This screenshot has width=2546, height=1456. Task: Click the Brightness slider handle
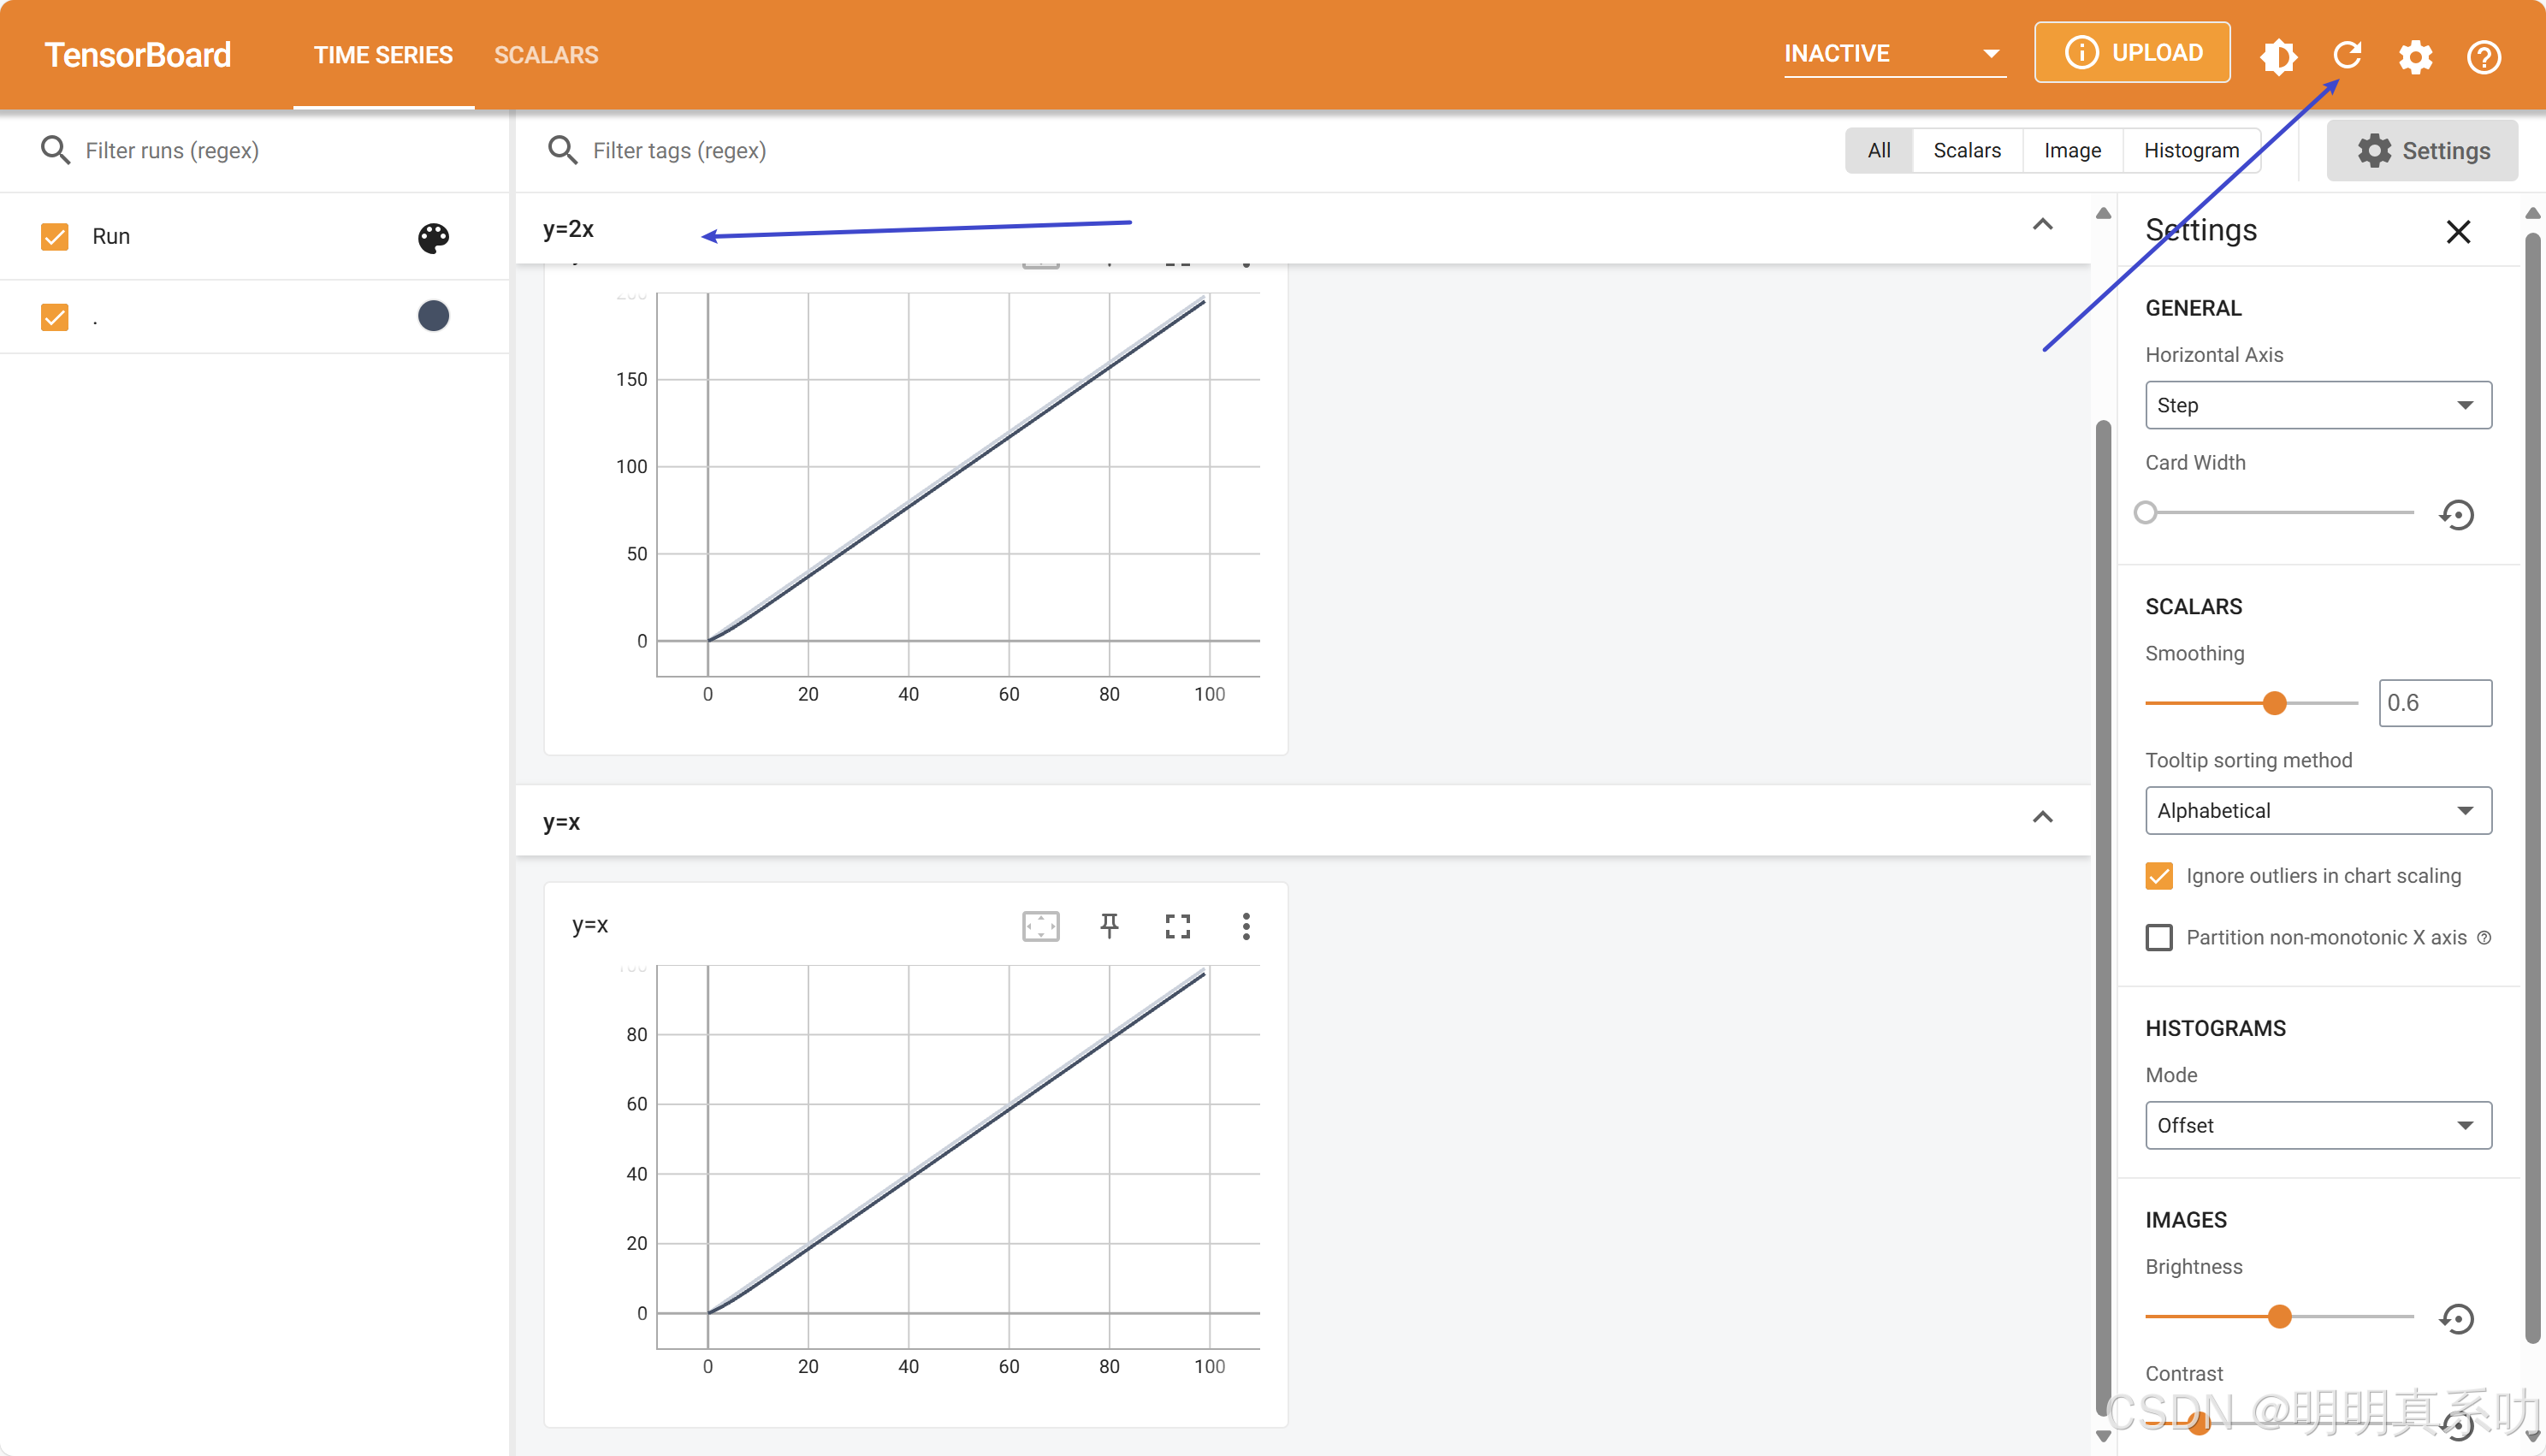coord(2279,1317)
